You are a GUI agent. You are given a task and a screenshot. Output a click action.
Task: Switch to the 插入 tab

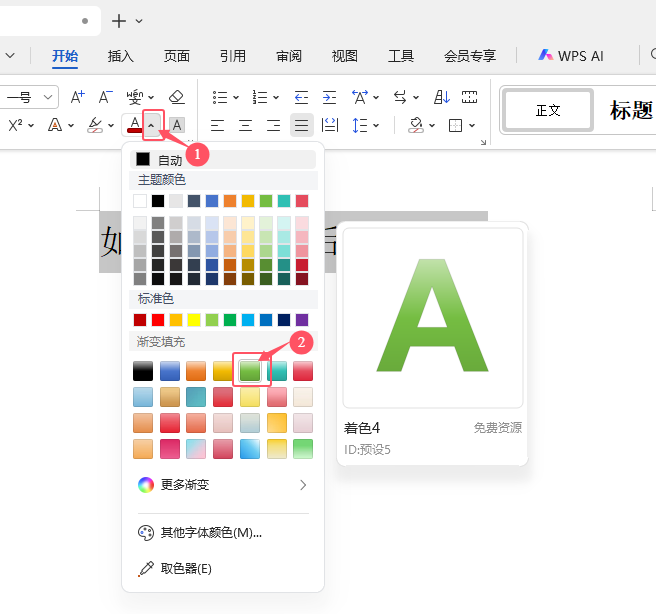[x=120, y=56]
